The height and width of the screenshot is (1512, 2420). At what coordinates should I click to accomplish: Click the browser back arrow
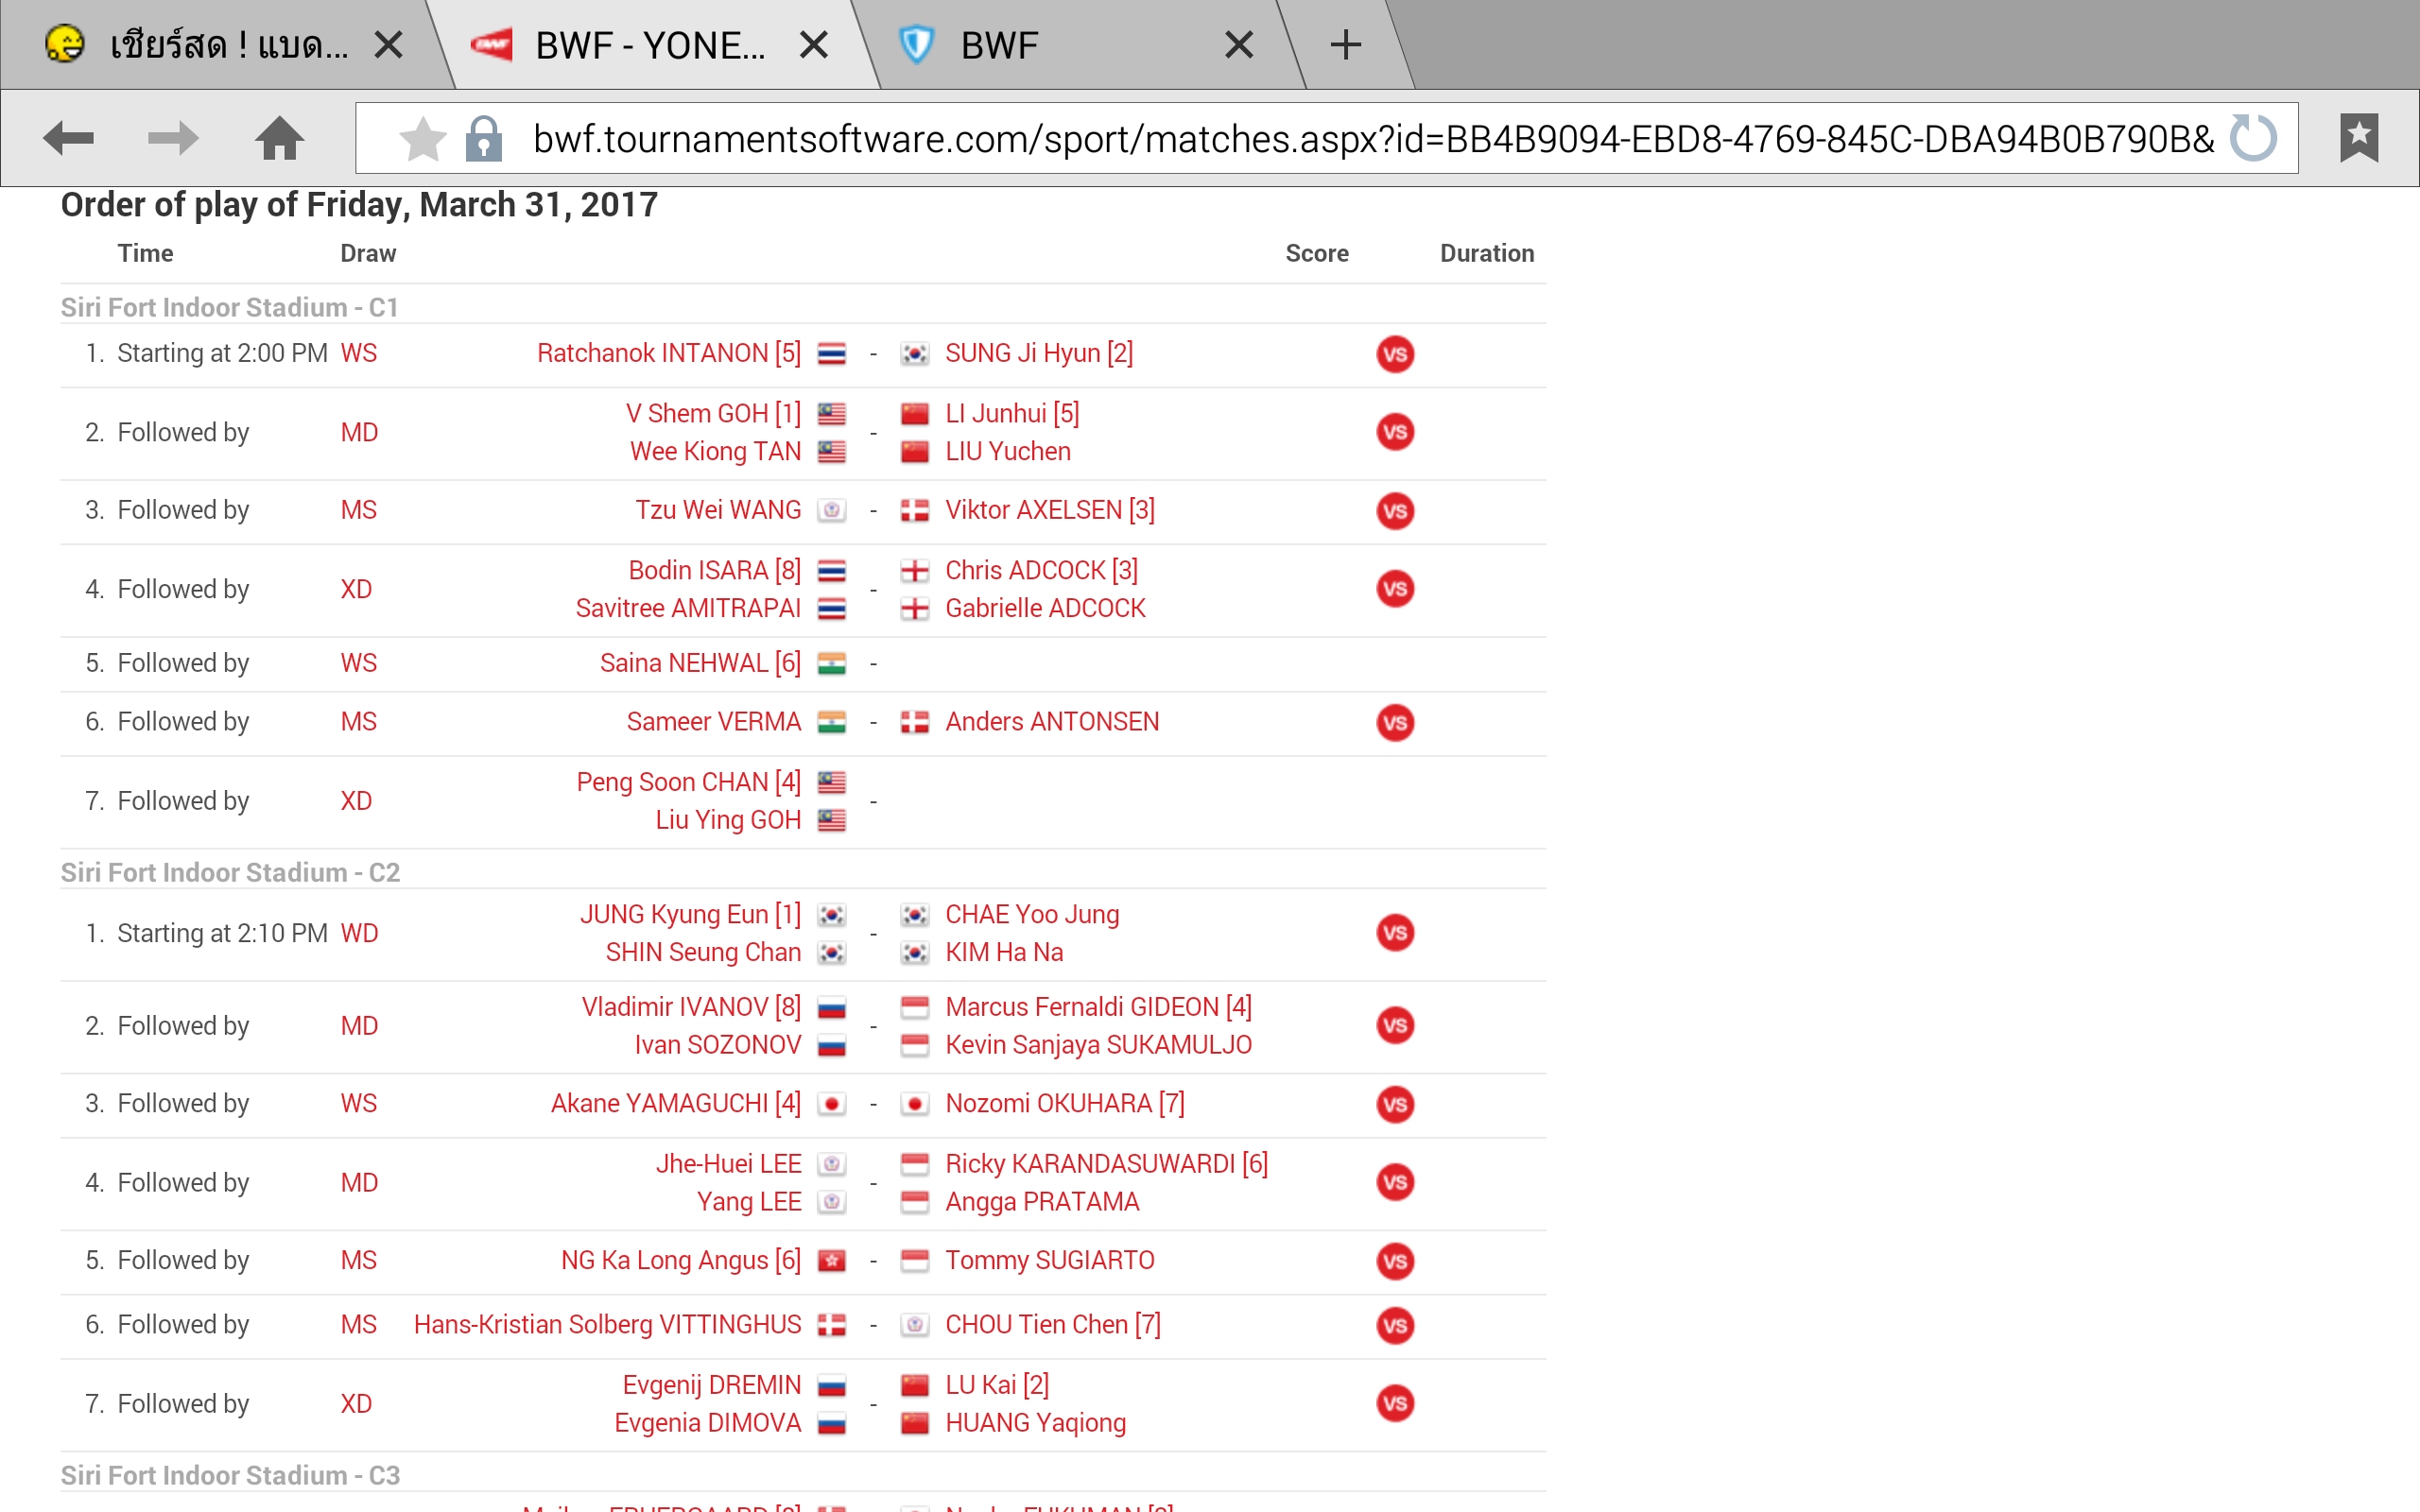pyautogui.click(x=69, y=138)
